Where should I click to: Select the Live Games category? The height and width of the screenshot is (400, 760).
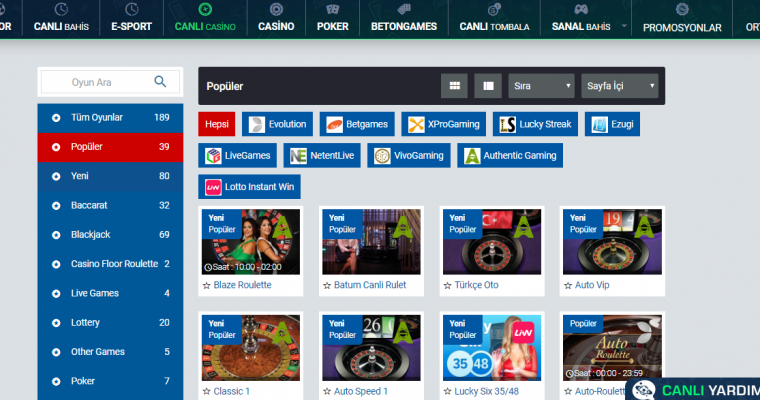(x=111, y=293)
